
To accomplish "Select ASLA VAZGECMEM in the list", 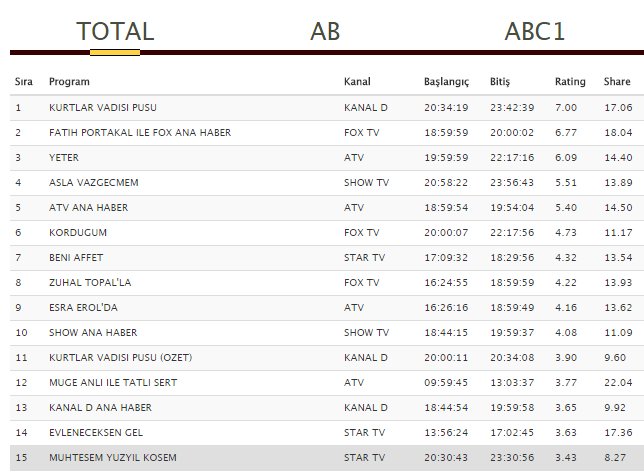I will coord(92,182).
